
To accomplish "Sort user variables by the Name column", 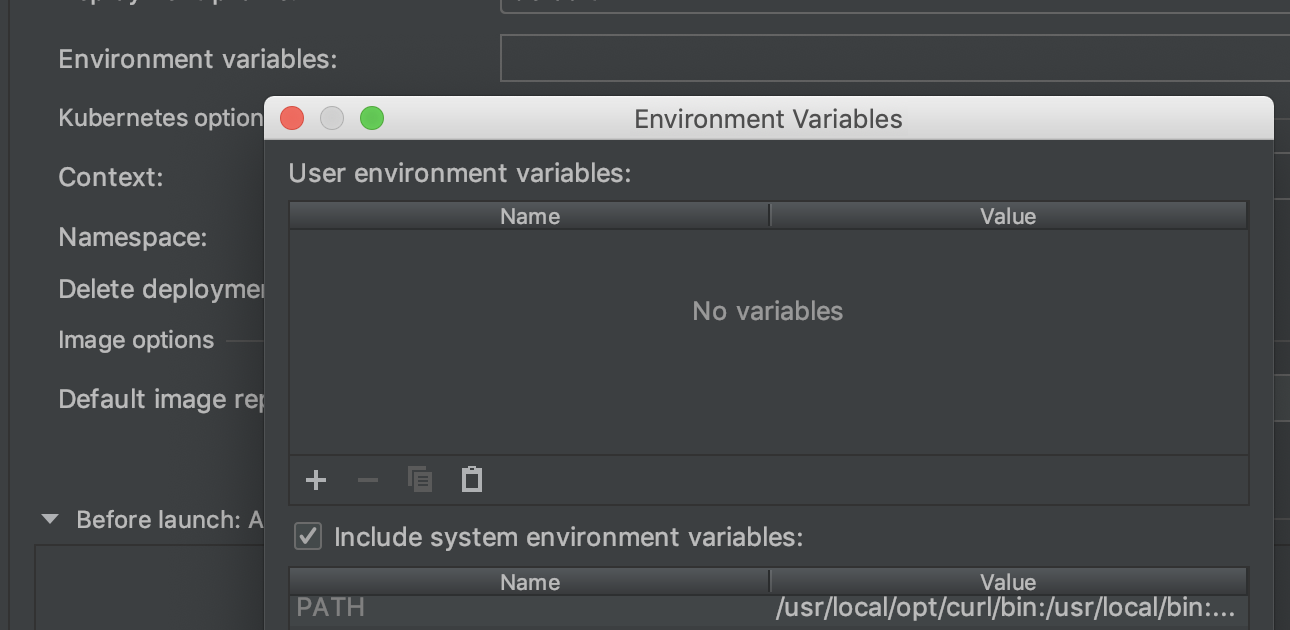I will click(530, 215).
